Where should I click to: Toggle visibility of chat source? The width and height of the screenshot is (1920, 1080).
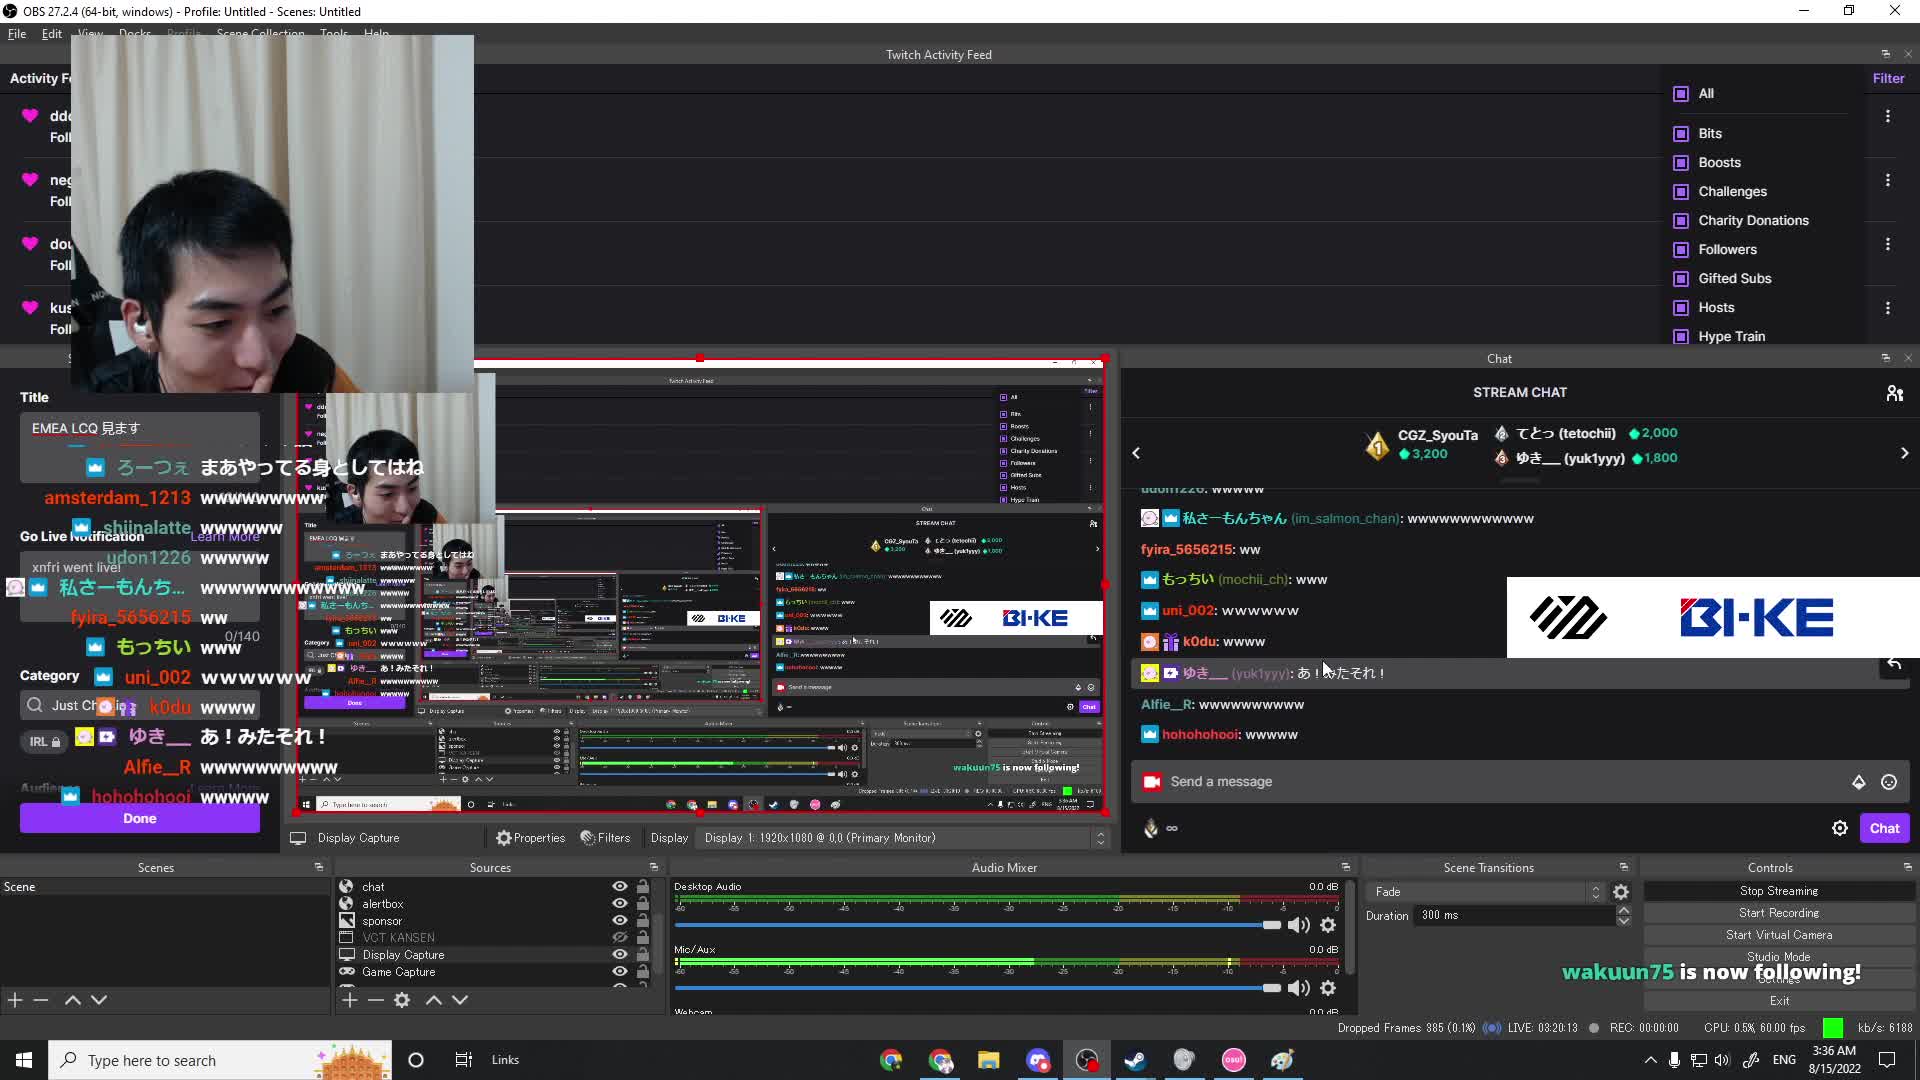pos(620,887)
